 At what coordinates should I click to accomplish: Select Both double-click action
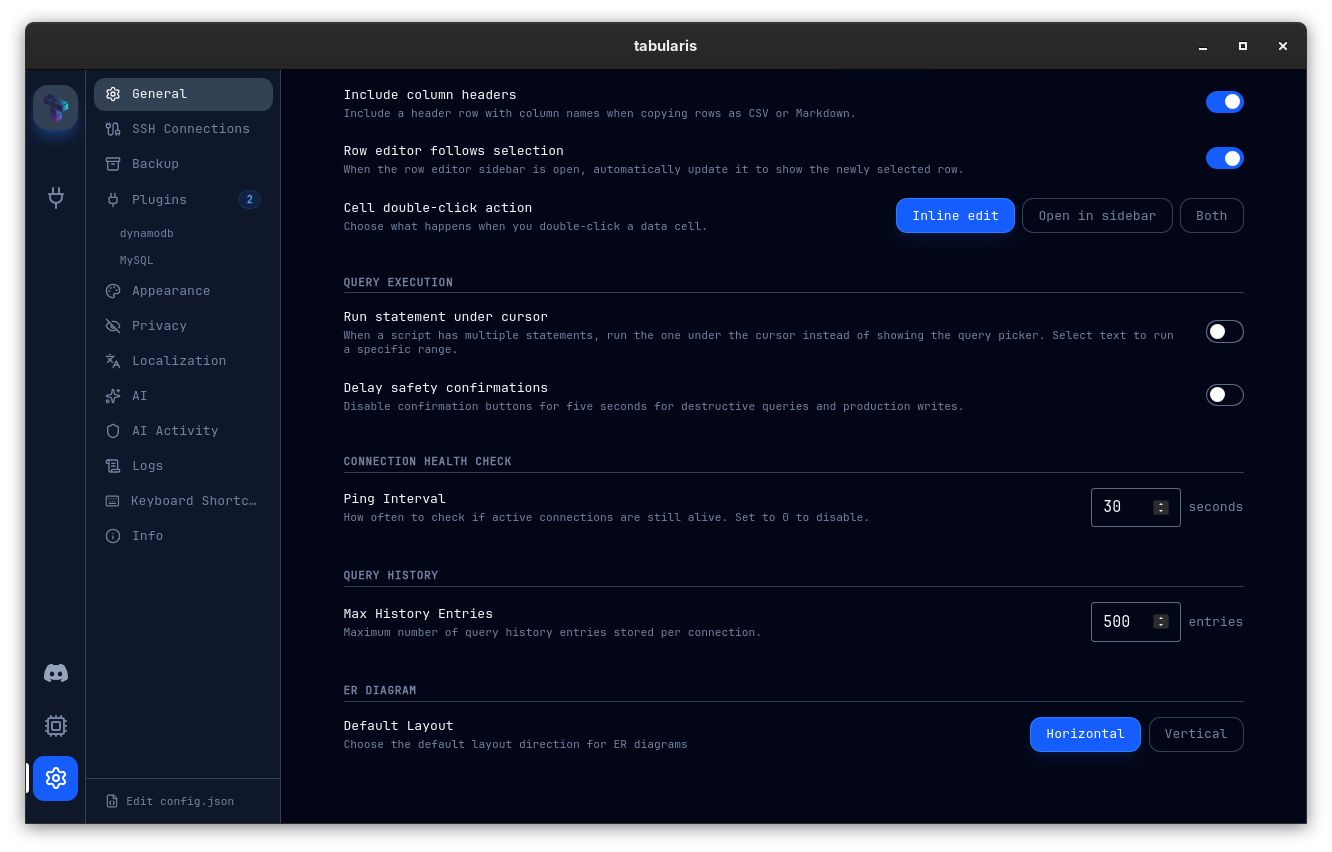[x=1212, y=216]
